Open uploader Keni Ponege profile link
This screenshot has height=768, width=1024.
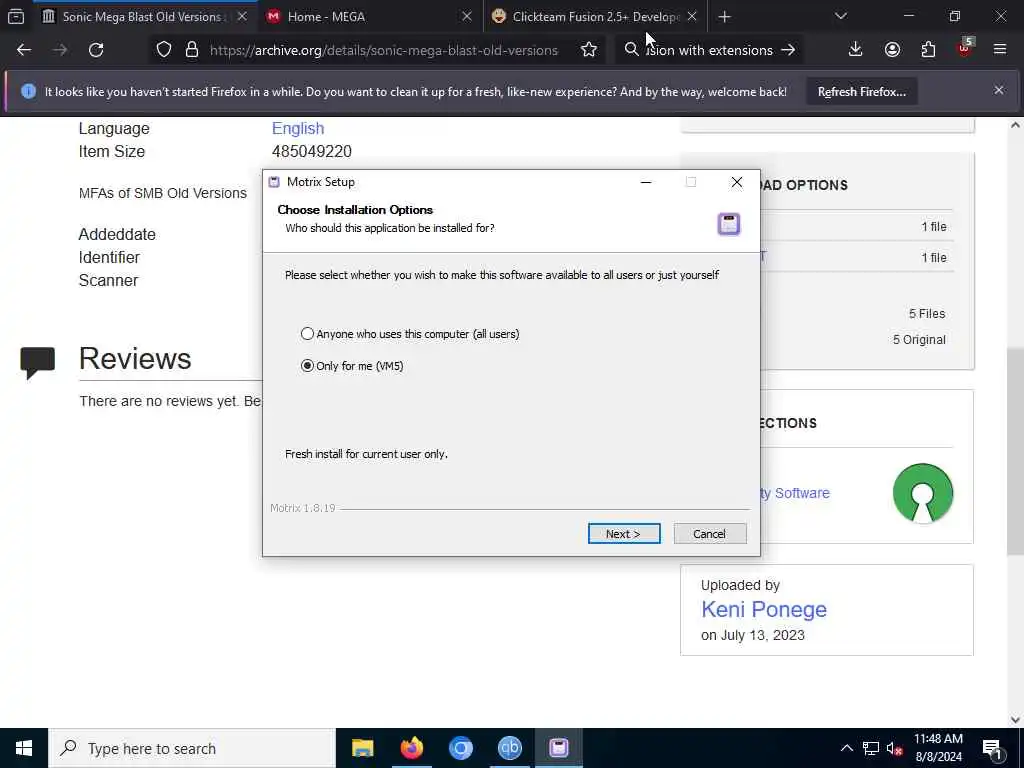tap(764, 609)
